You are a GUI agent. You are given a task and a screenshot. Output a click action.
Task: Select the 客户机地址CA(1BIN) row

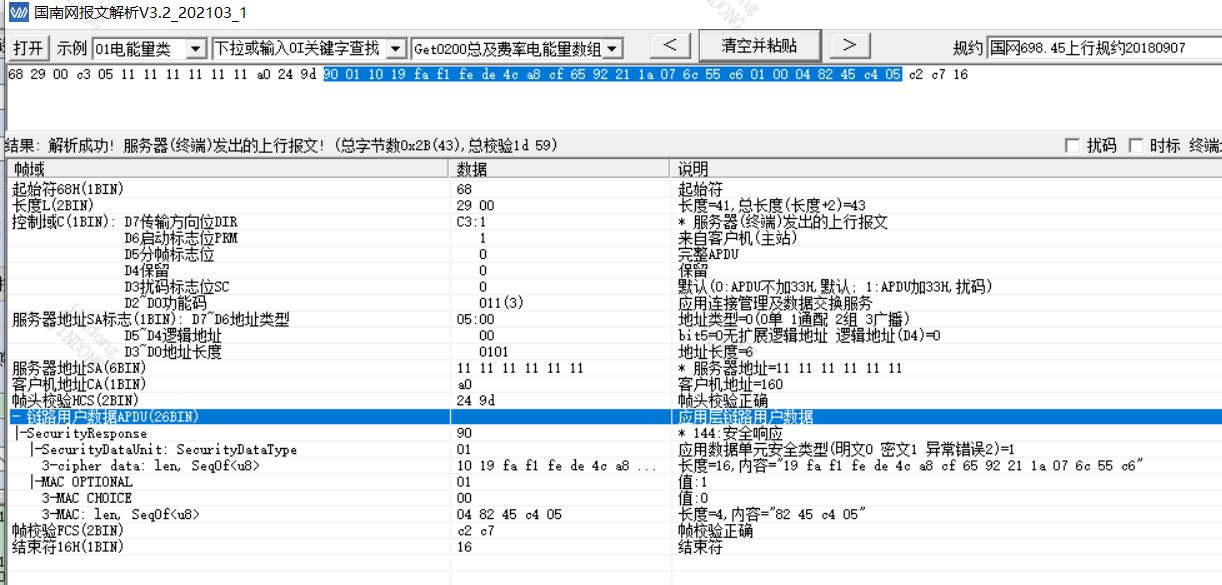(615, 384)
